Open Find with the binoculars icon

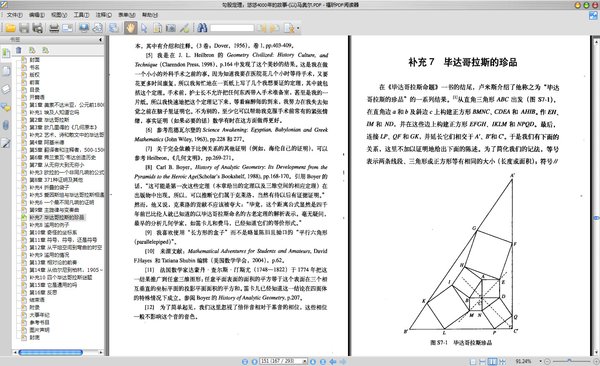pos(202,28)
